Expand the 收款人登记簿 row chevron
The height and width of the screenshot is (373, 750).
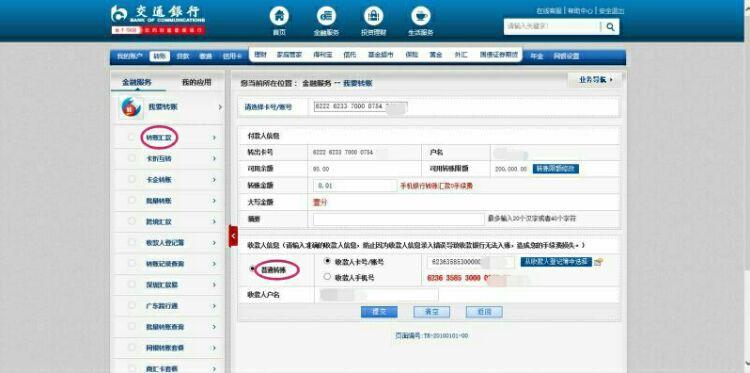tap(214, 243)
